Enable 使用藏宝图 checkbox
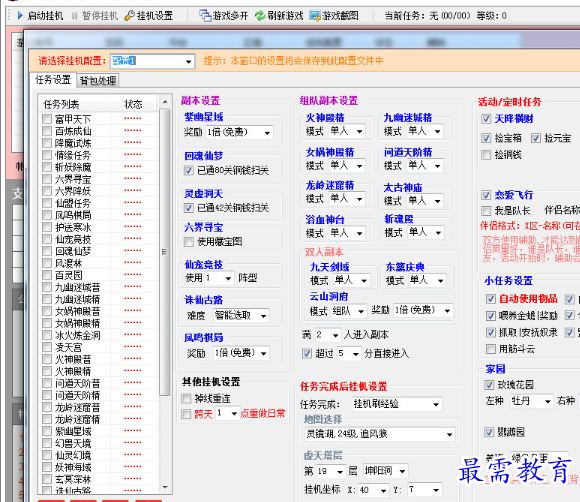Screen dimensions: 580x502 click(x=189, y=242)
